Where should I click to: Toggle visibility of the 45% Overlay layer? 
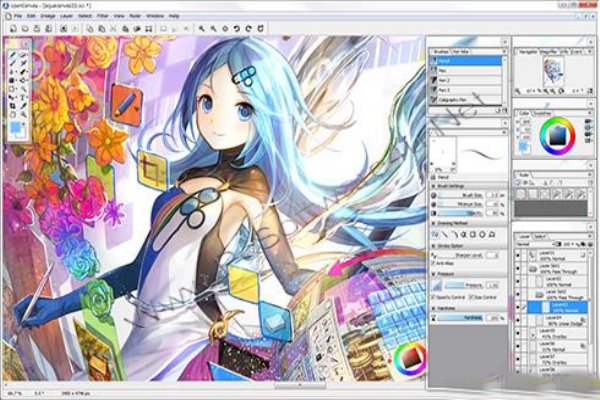coord(518,333)
